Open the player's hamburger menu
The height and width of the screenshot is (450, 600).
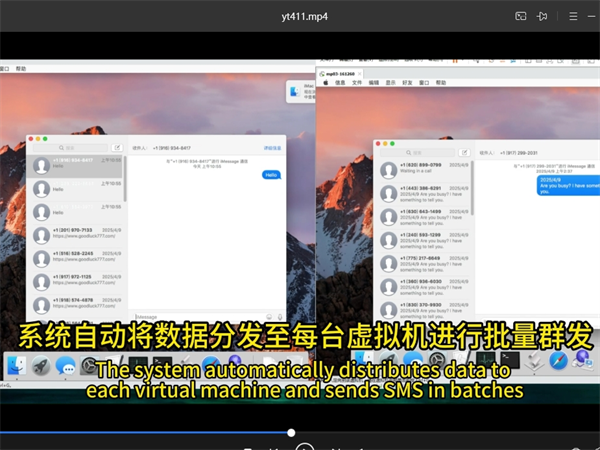[x=573, y=16]
